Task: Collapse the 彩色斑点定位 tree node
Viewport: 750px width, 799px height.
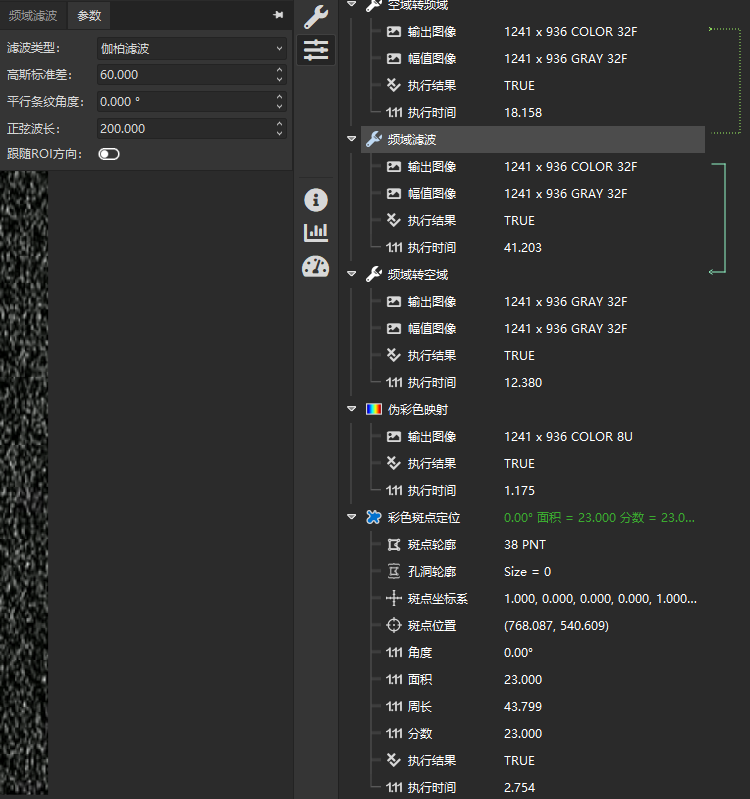Action: [x=351, y=517]
